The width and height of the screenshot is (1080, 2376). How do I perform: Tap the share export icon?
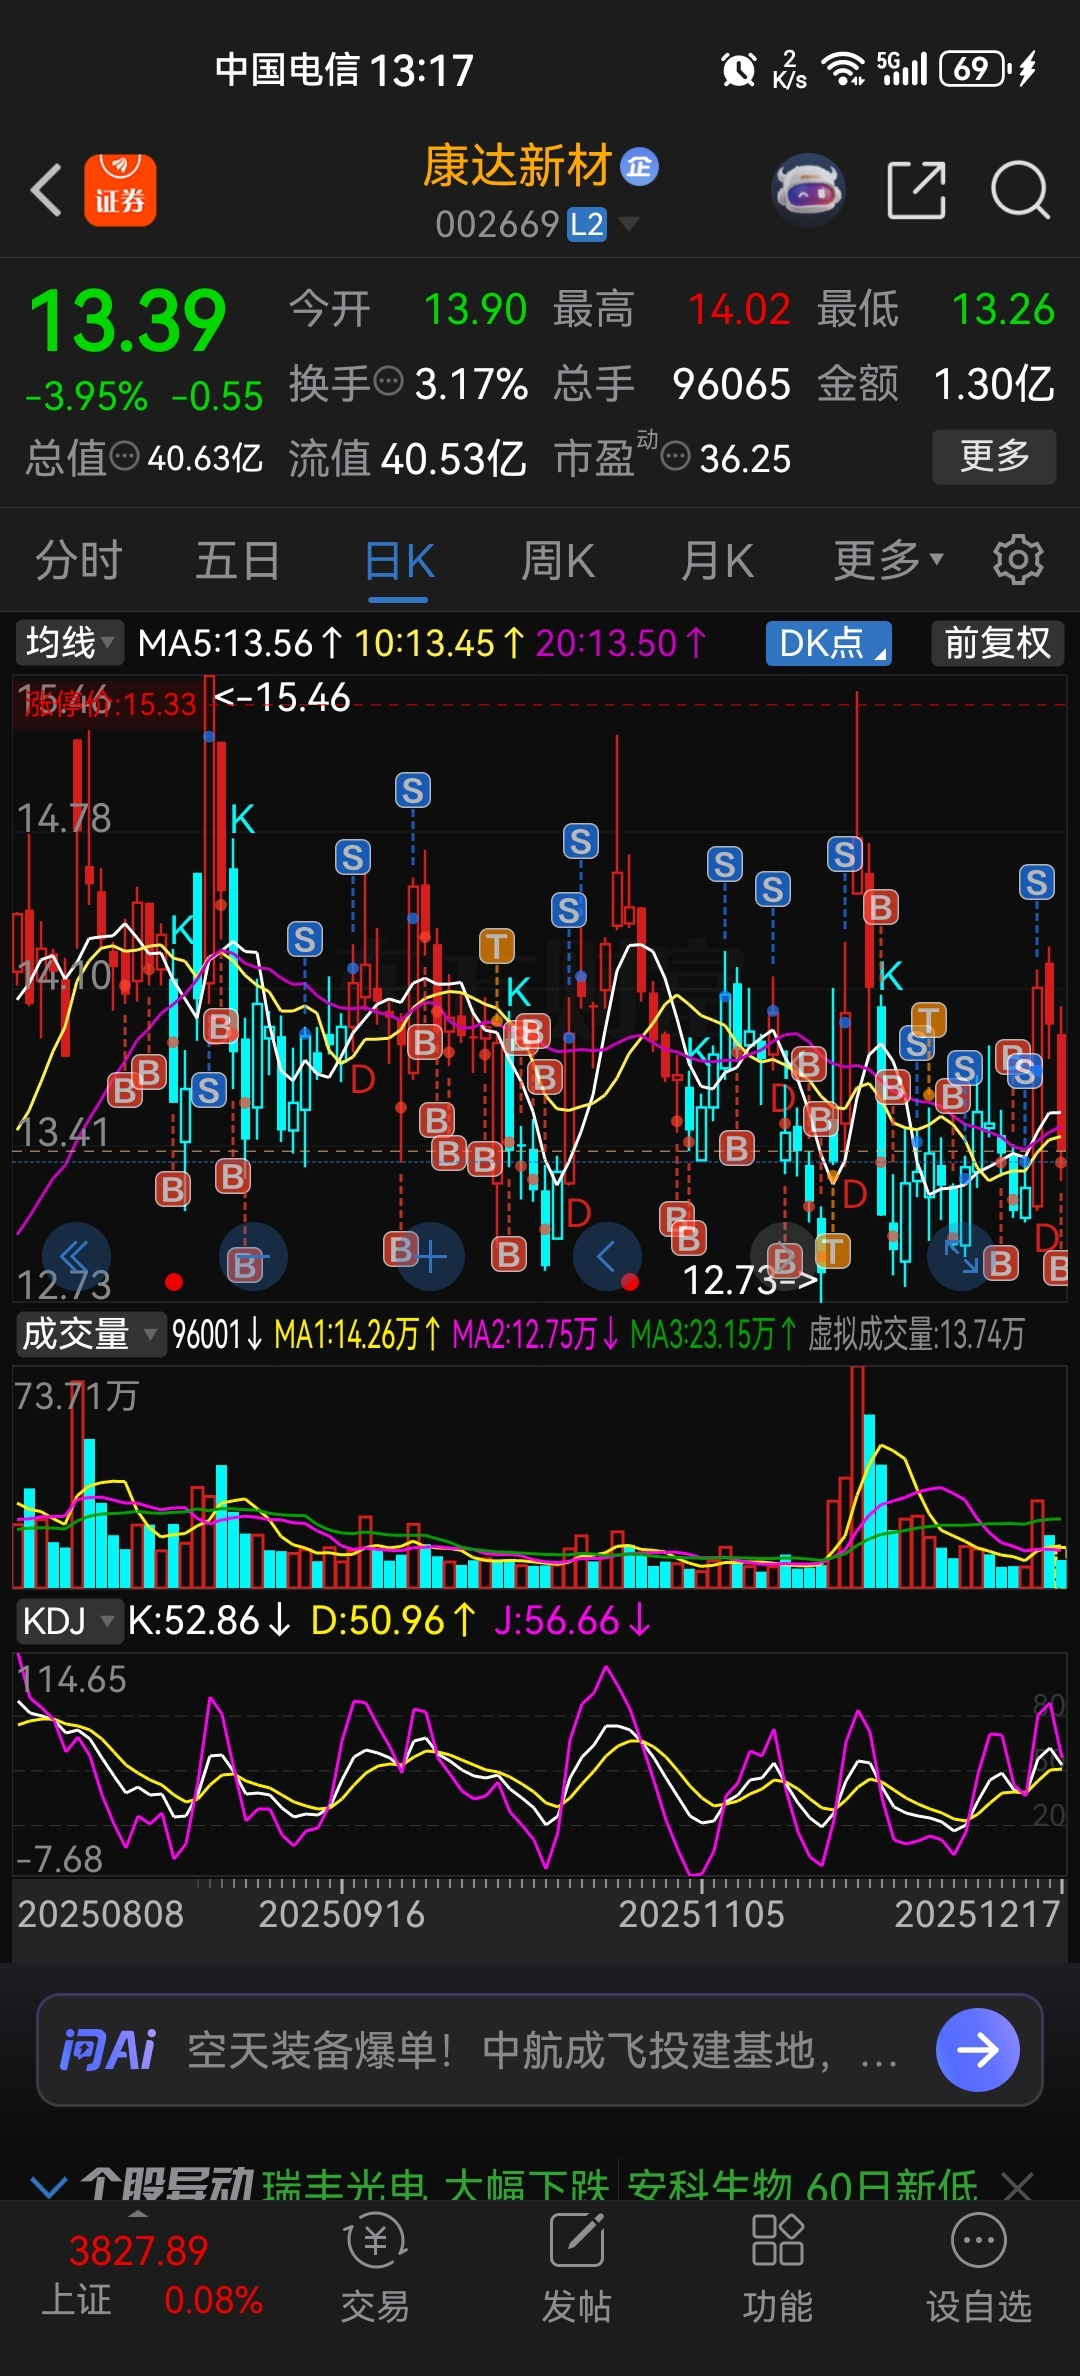pos(917,190)
